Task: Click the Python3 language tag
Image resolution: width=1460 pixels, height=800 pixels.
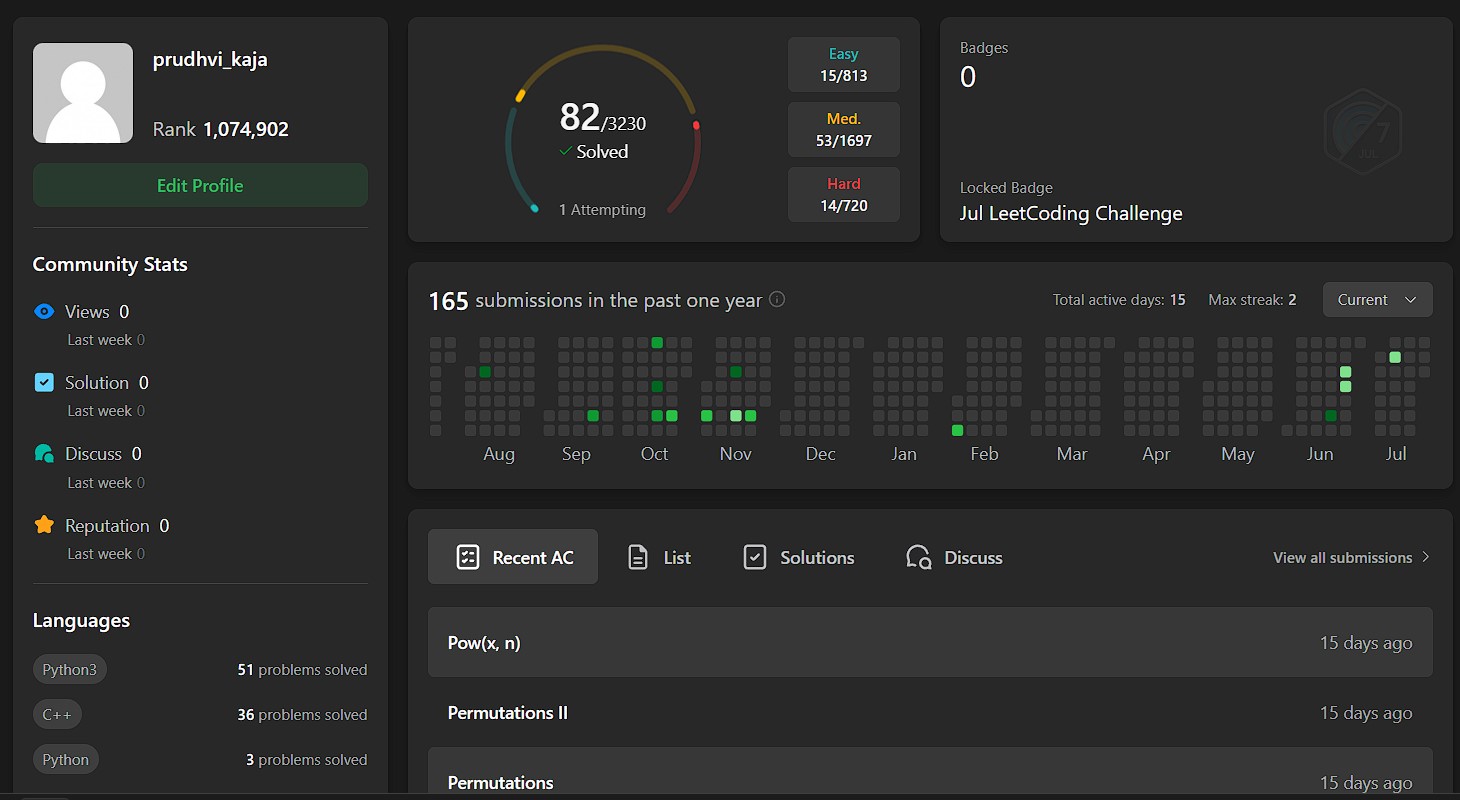Action: coord(69,669)
